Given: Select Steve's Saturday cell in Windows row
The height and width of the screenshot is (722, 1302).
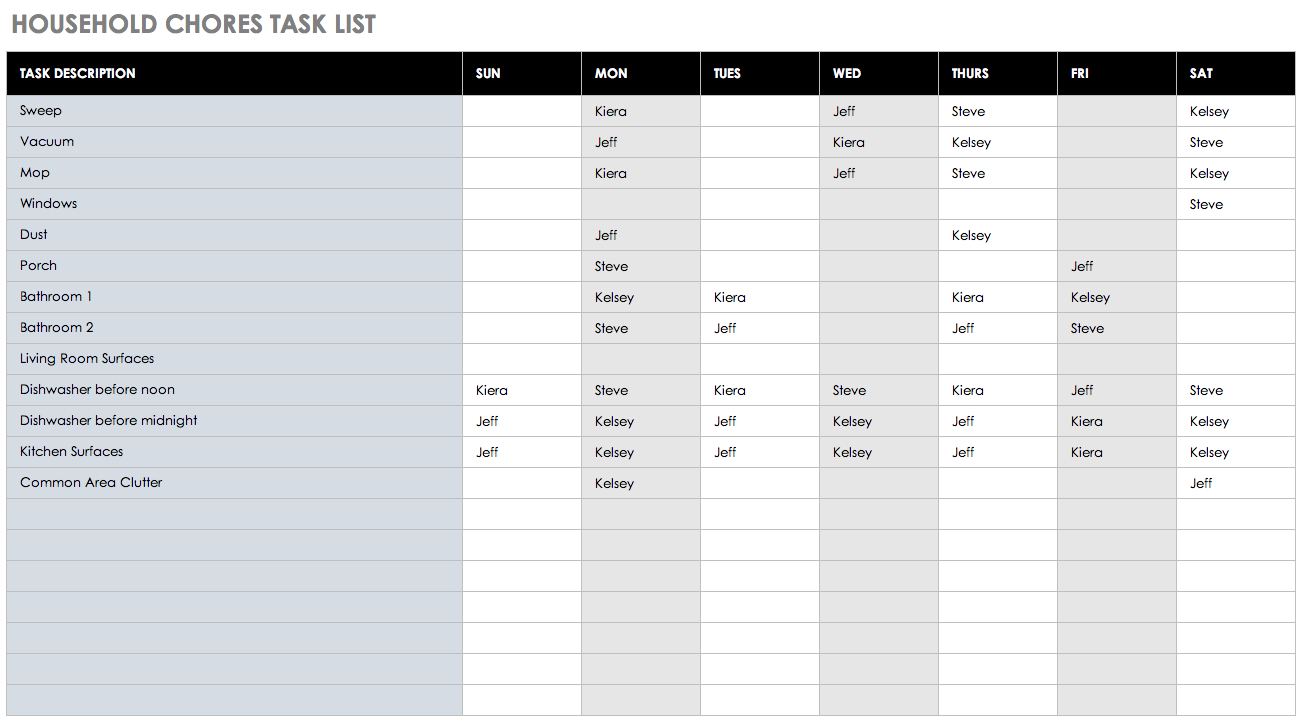Looking at the screenshot, I should tap(1206, 204).
